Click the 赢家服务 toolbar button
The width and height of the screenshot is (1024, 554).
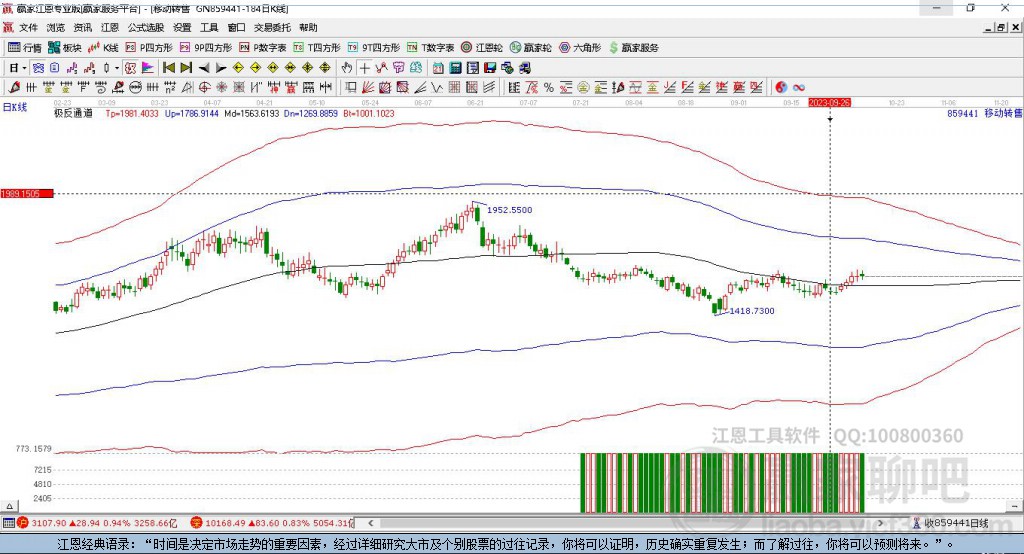[x=633, y=47]
